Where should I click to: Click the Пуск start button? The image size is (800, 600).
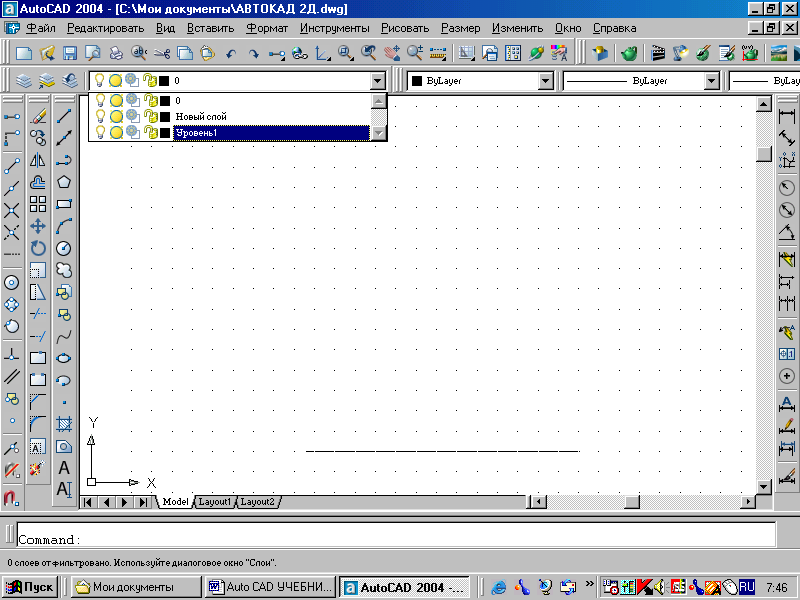(x=30, y=587)
